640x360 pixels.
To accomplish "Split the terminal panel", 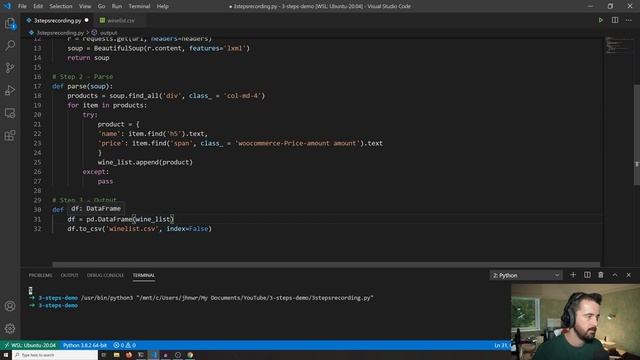I will [587, 275].
